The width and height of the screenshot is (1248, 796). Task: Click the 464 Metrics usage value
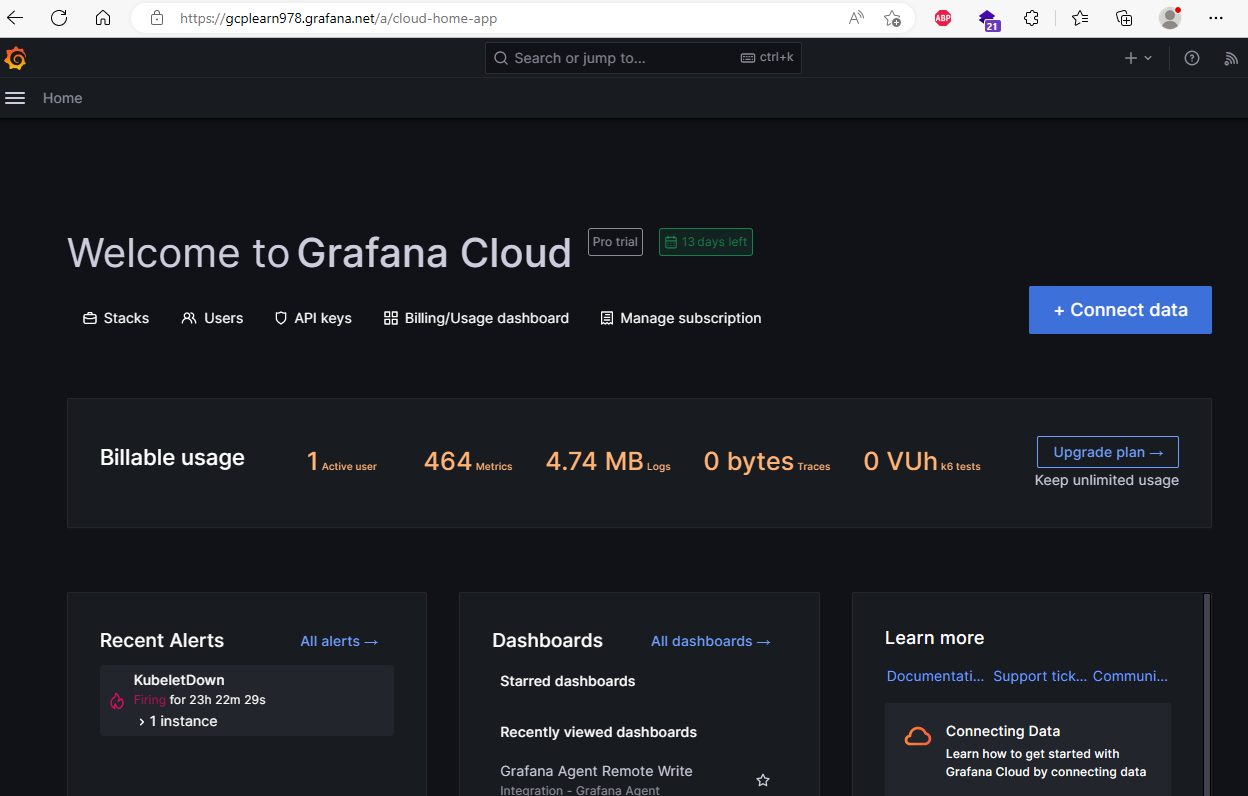(467, 462)
